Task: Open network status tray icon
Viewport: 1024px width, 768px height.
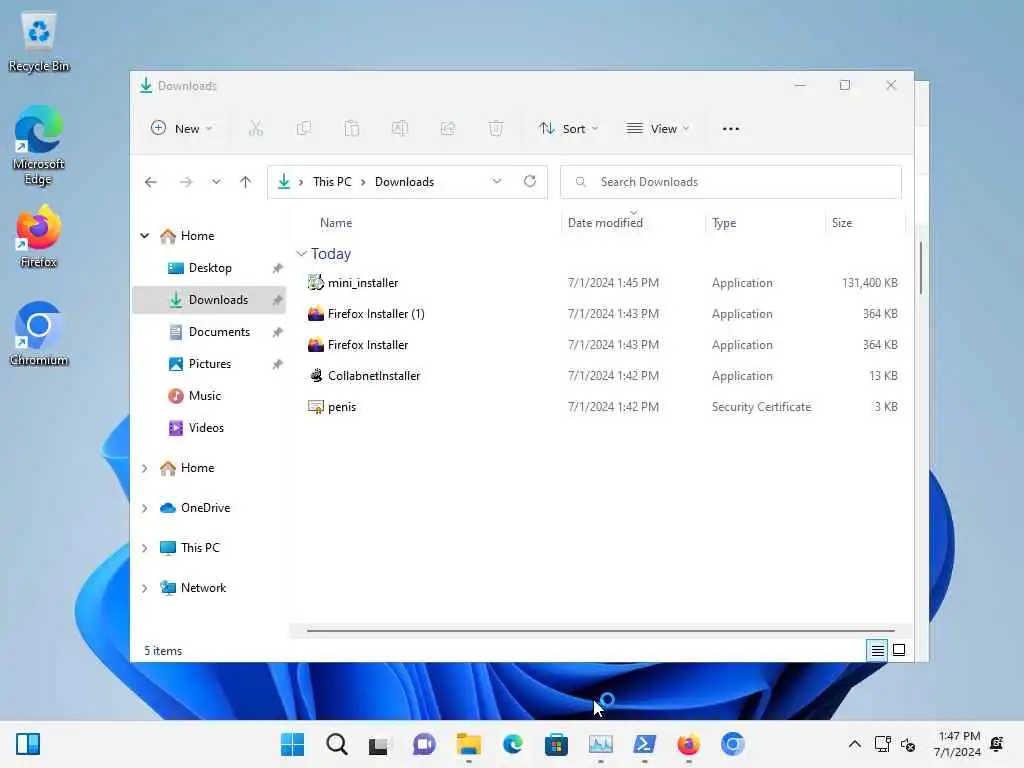Action: pos(882,744)
